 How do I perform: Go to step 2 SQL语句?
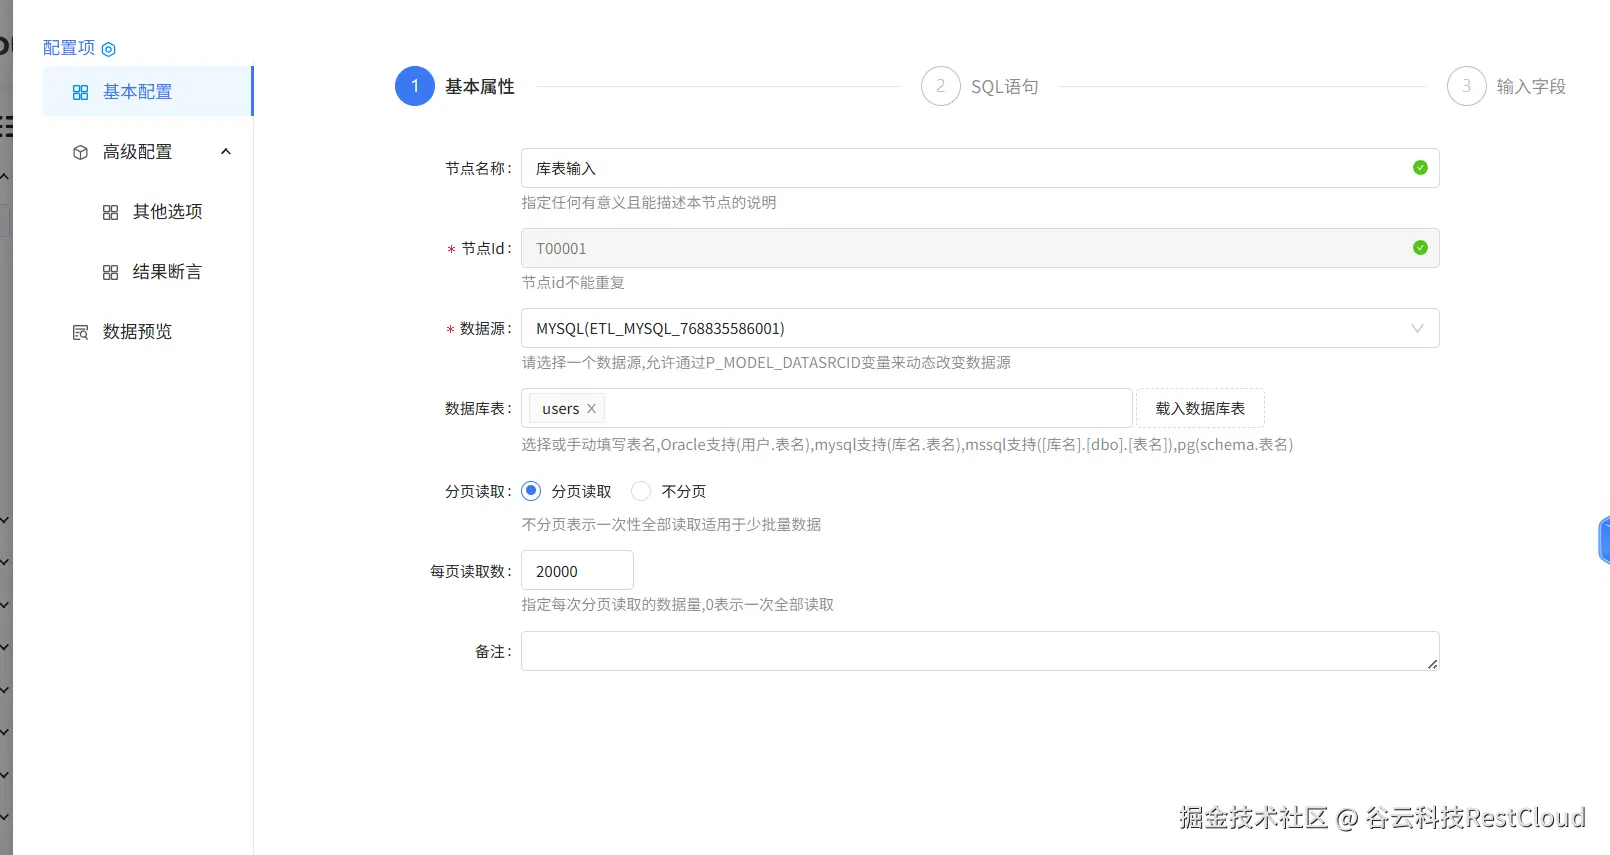click(941, 86)
